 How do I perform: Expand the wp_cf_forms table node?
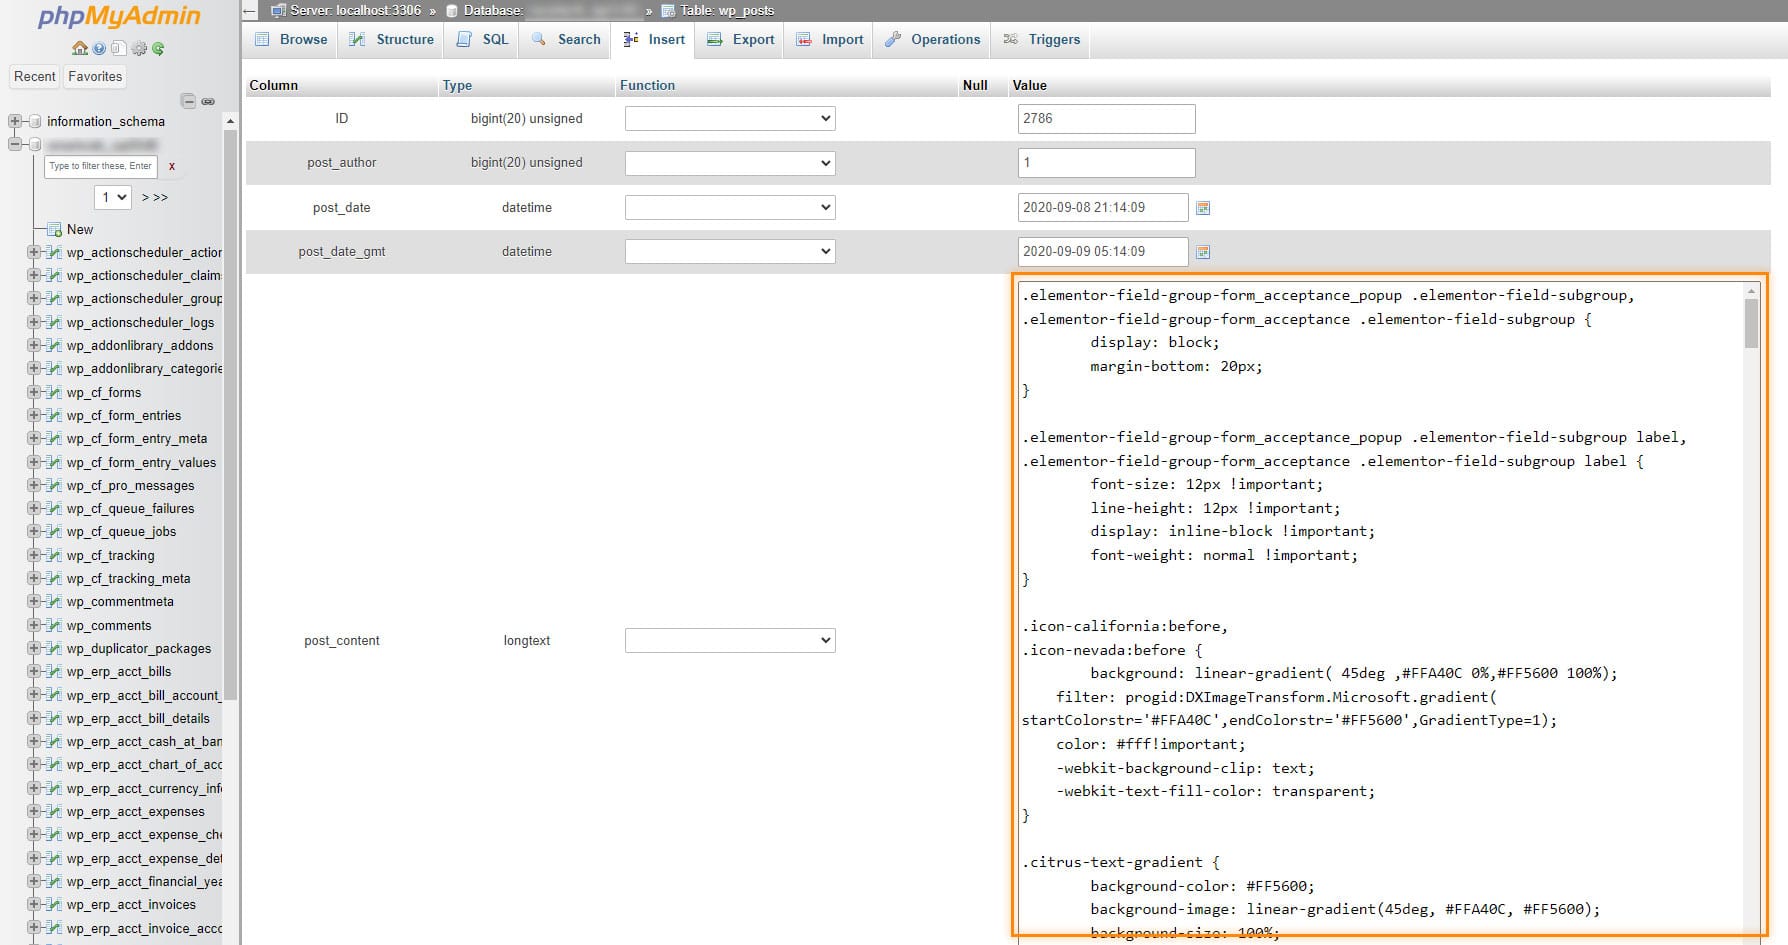(33, 392)
